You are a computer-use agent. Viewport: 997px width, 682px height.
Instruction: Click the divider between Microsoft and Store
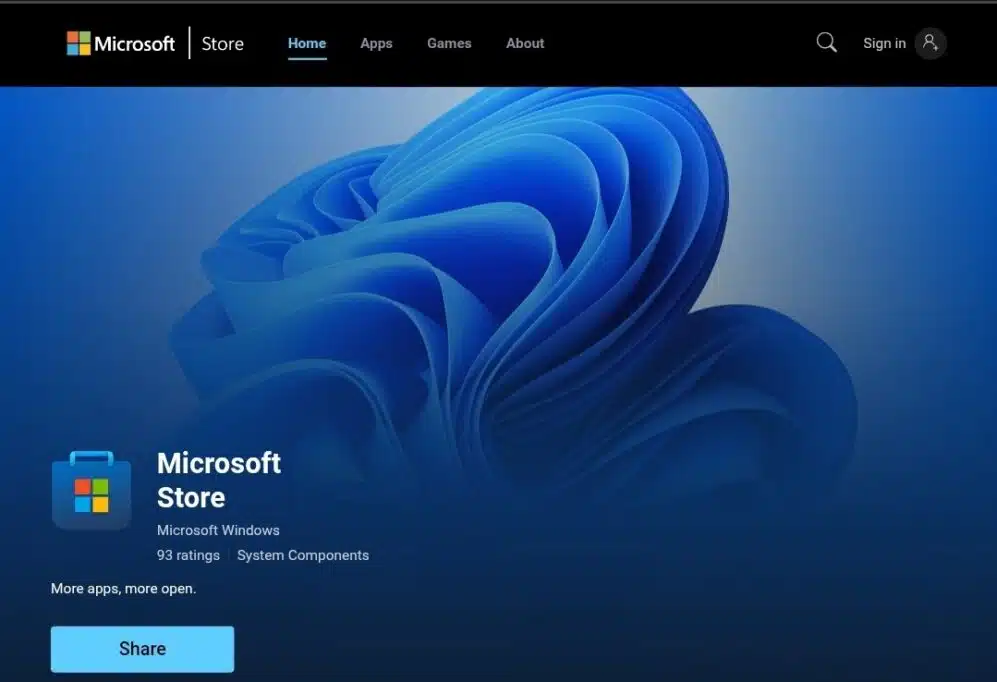189,43
